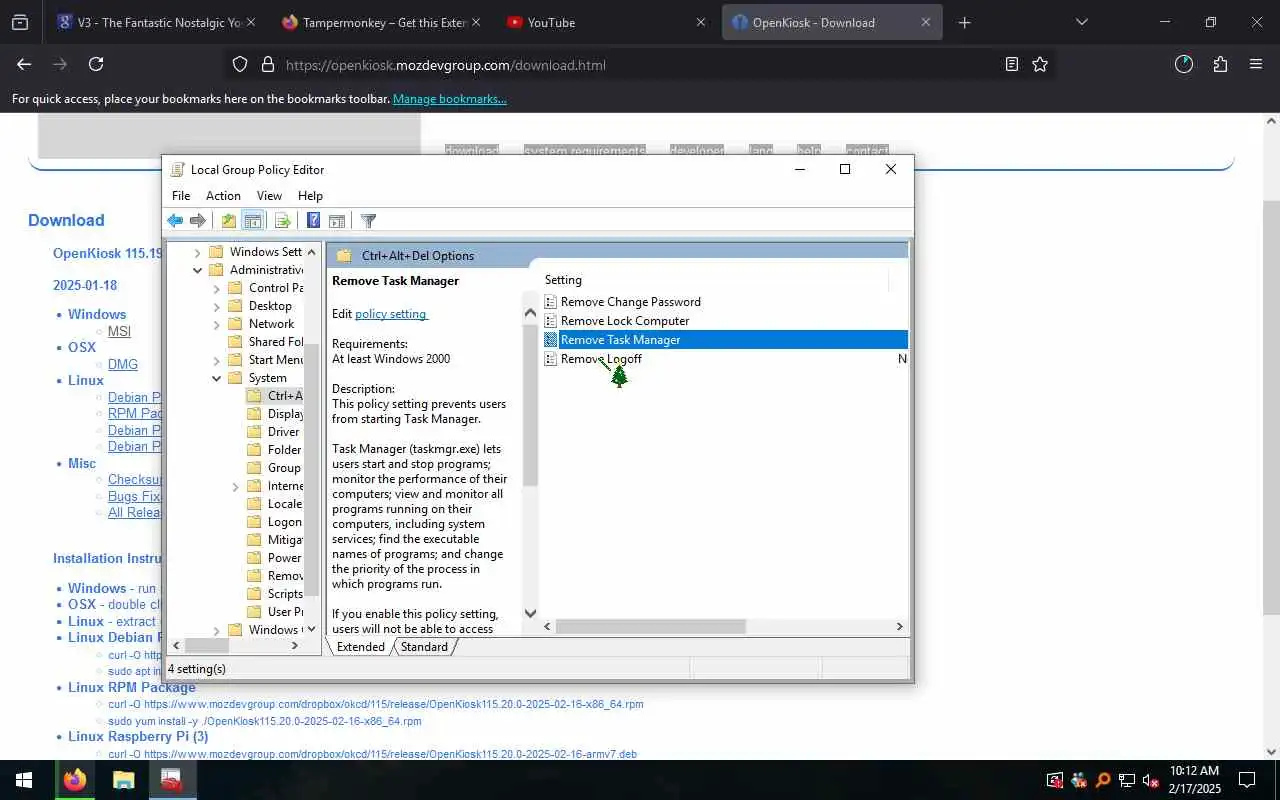1280x800 pixels.
Task: Select the Remove Change Password setting
Action: tap(630, 302)
